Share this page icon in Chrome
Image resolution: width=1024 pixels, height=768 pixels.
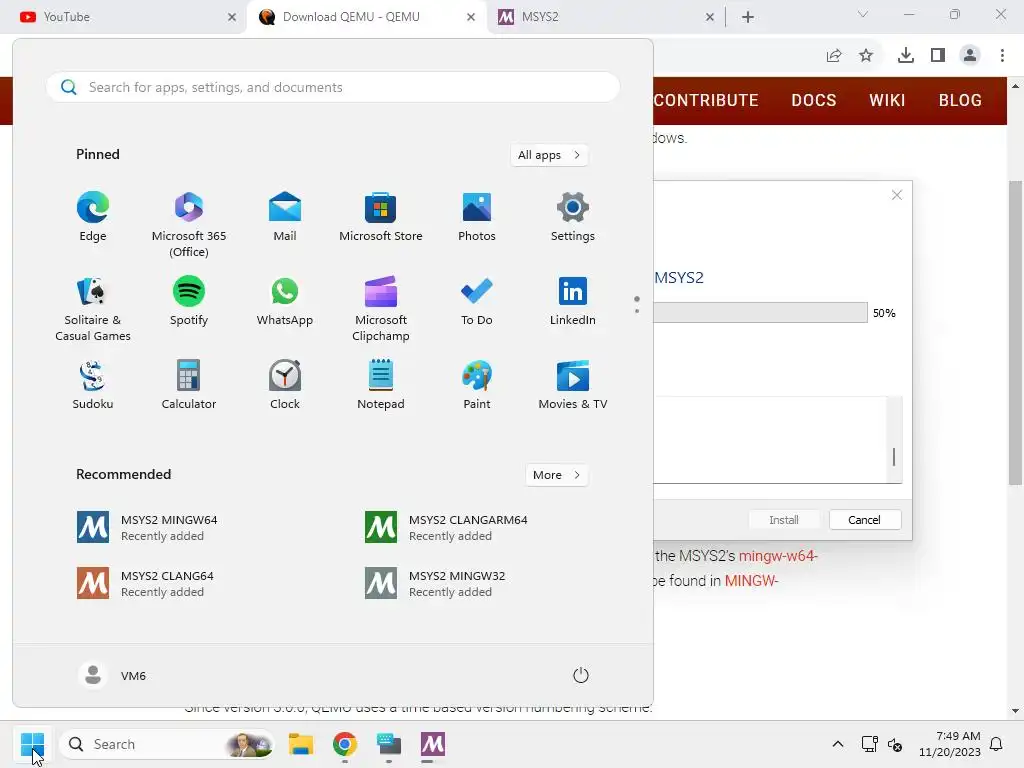pyautogui.click(x=834, y=56)
